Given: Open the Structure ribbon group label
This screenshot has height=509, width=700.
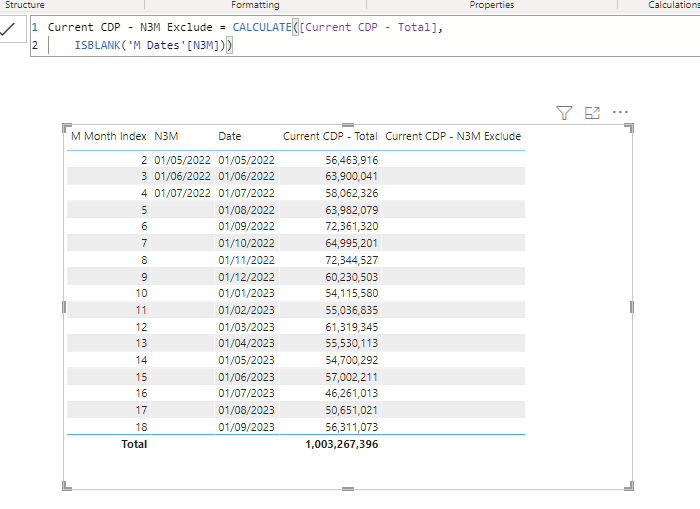Looking at the screenshot, I should (x=25, y=5).
